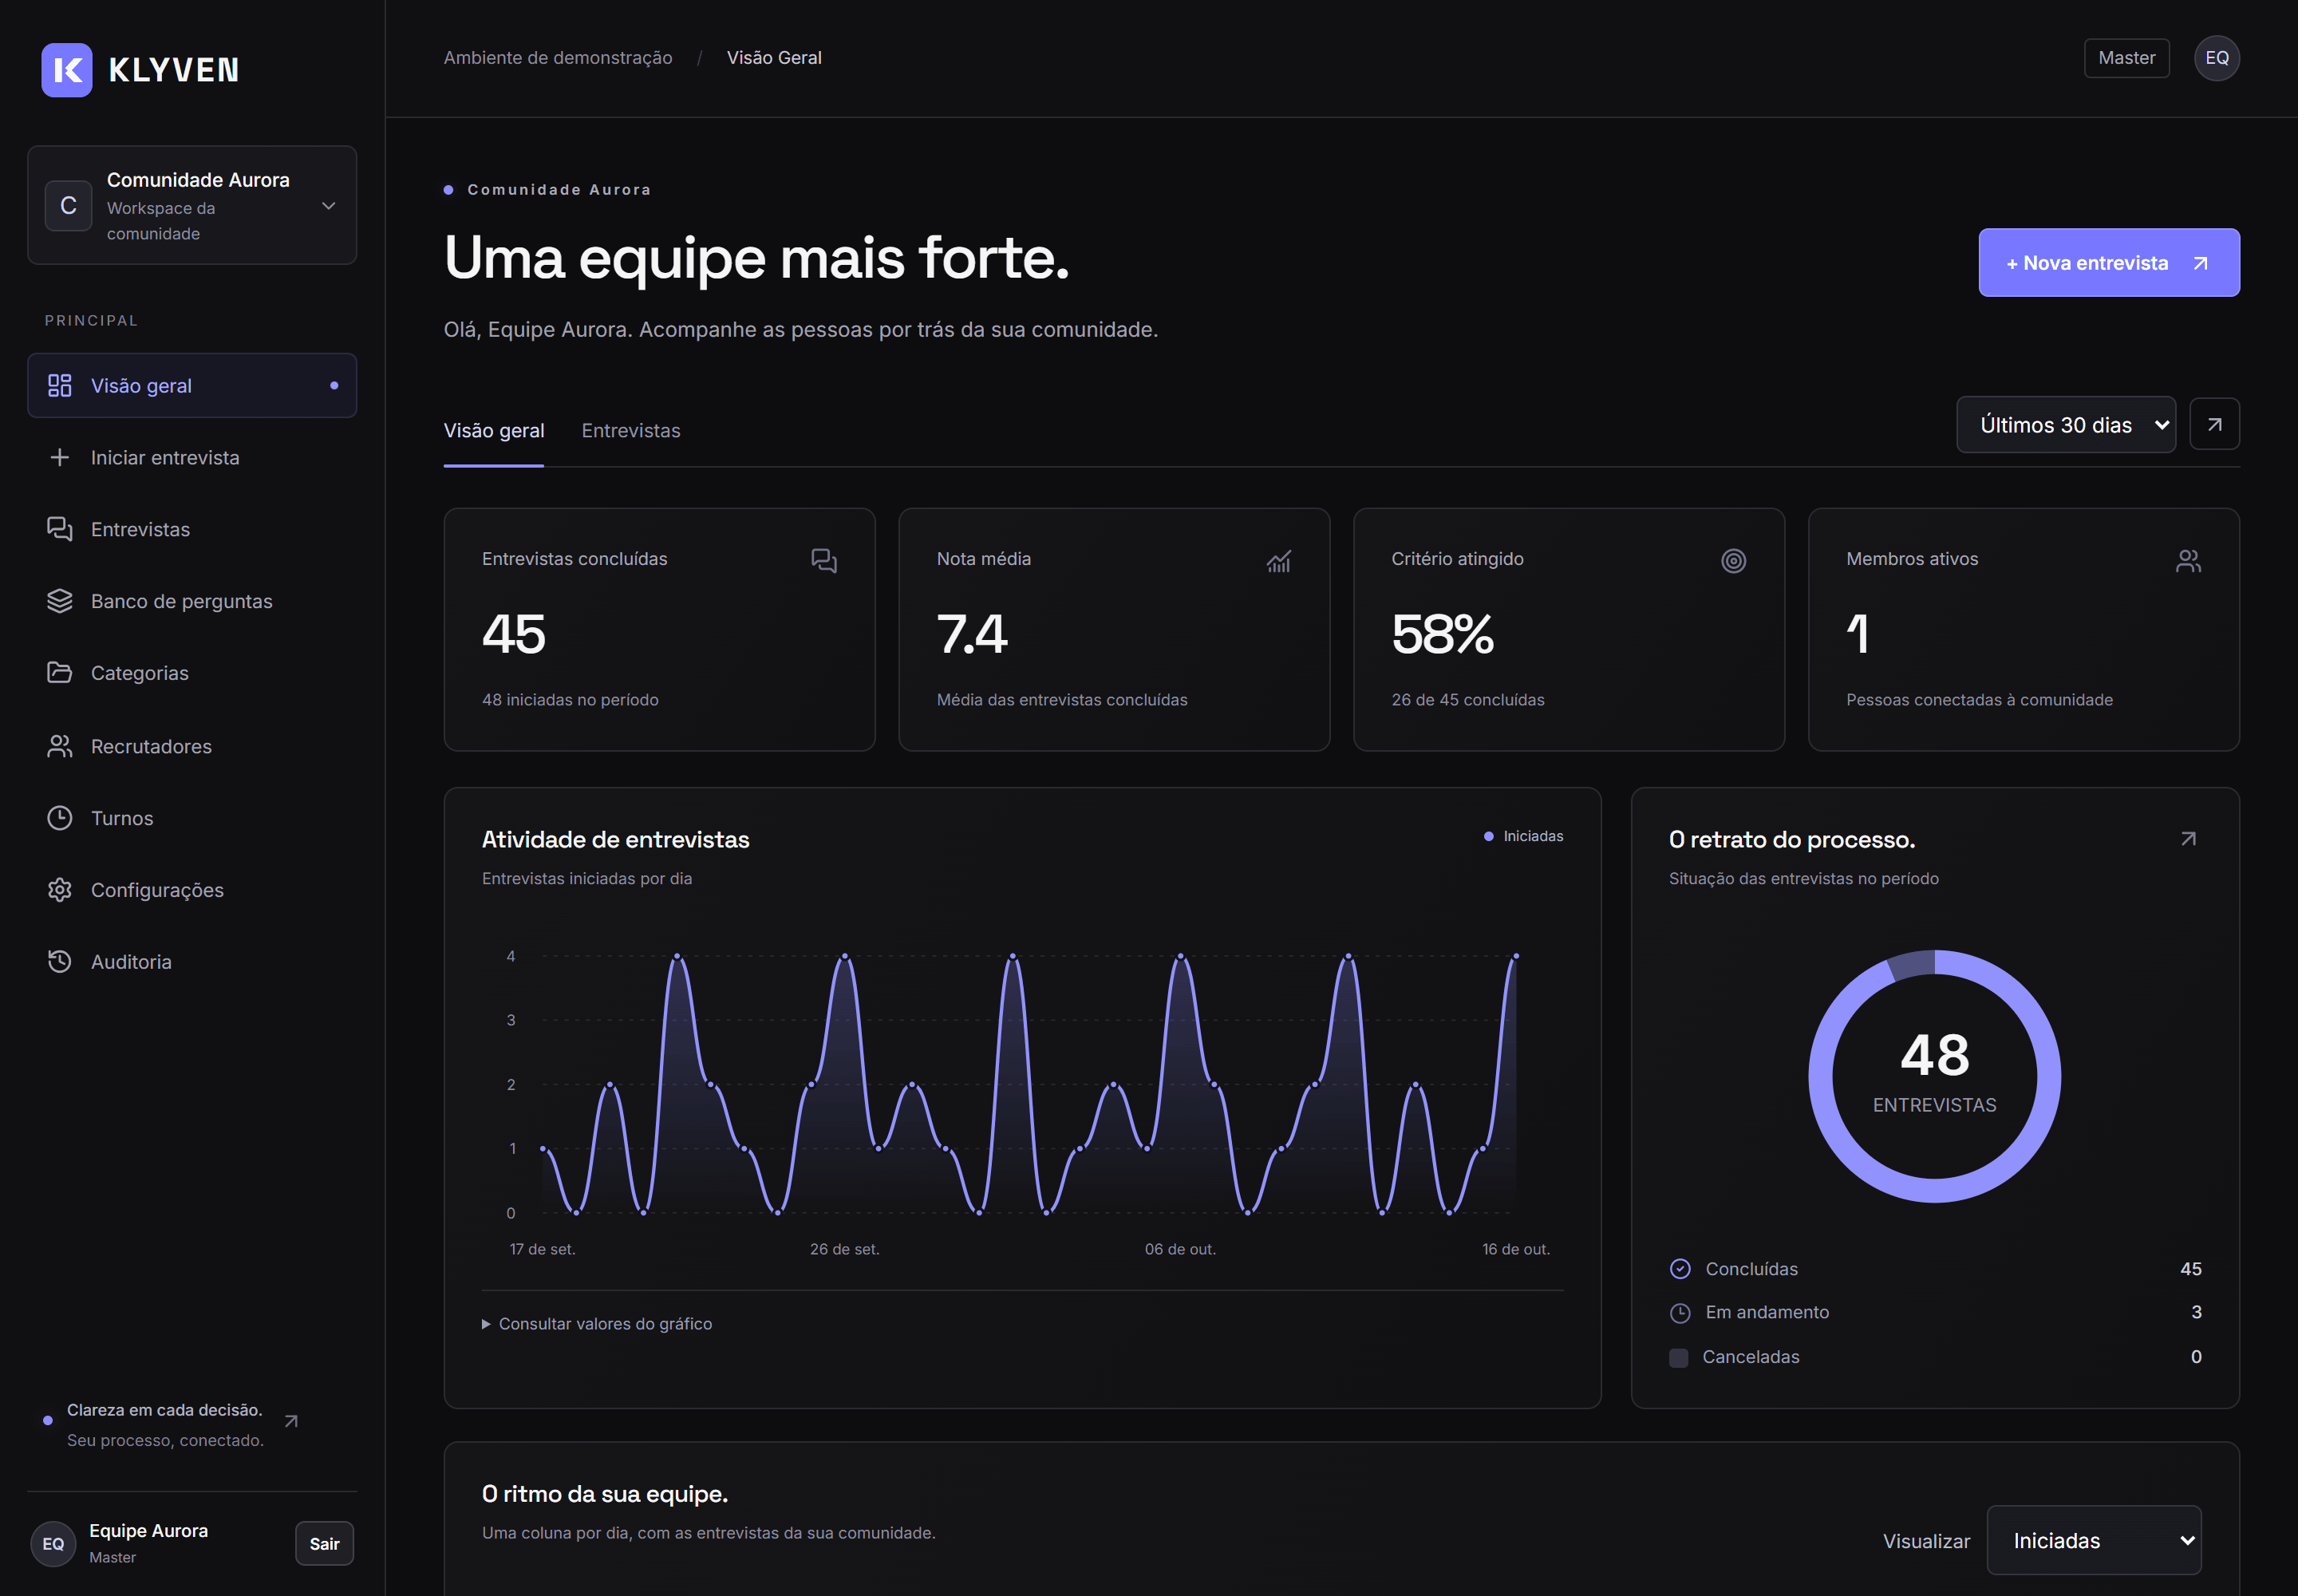
Task: Click the Recrutadores people icon
Action: (60, 746)
